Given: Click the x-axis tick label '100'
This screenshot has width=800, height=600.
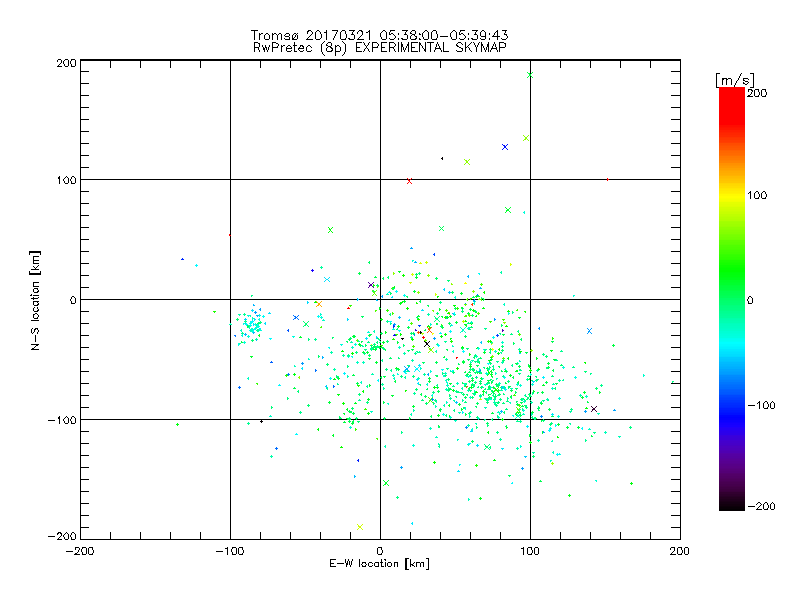Looking at the screenshot, I should [530, 551].
